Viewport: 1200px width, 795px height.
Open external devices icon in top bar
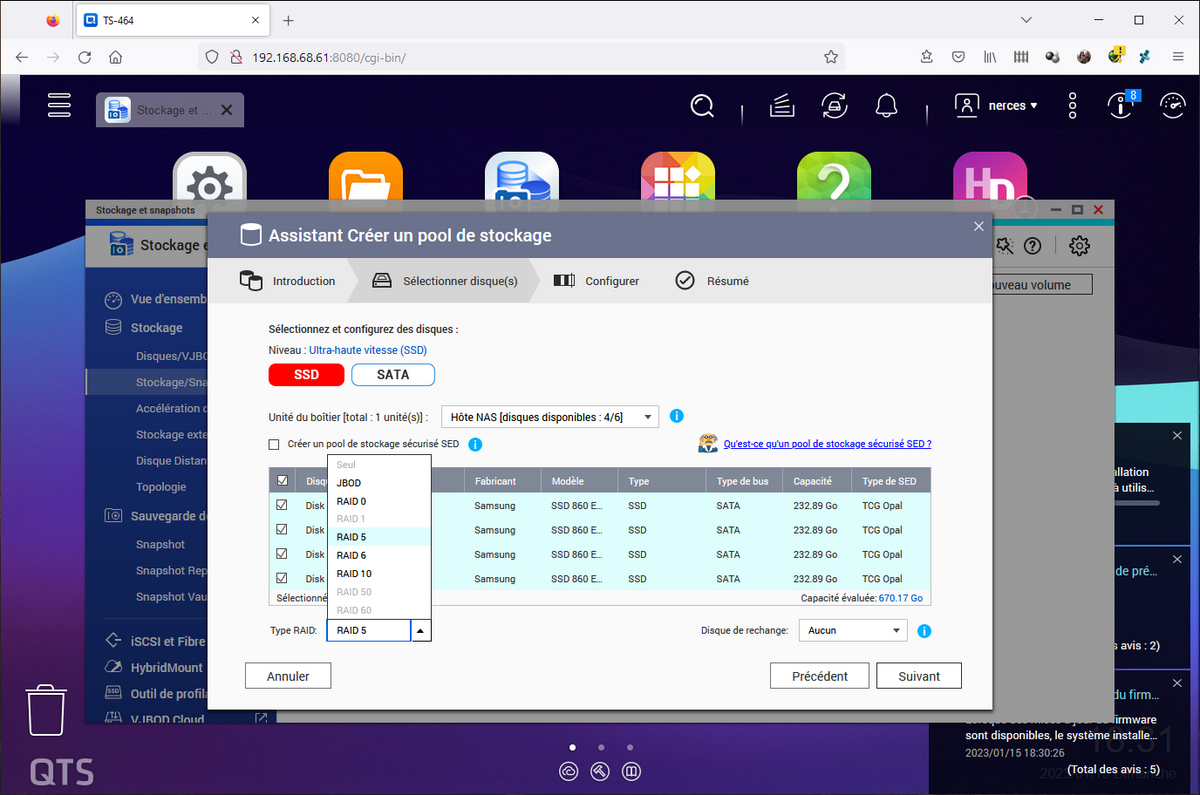833,105
